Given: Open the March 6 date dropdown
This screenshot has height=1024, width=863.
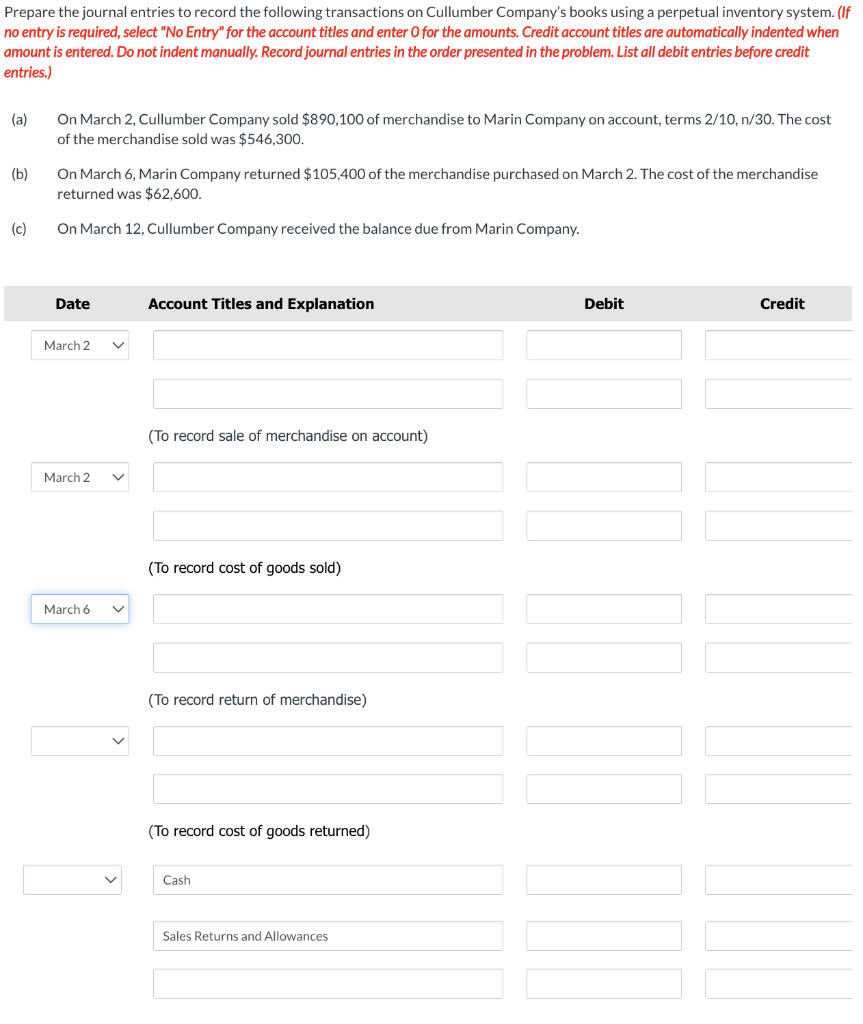Looking at the screenshot, I should click(79, 609).
